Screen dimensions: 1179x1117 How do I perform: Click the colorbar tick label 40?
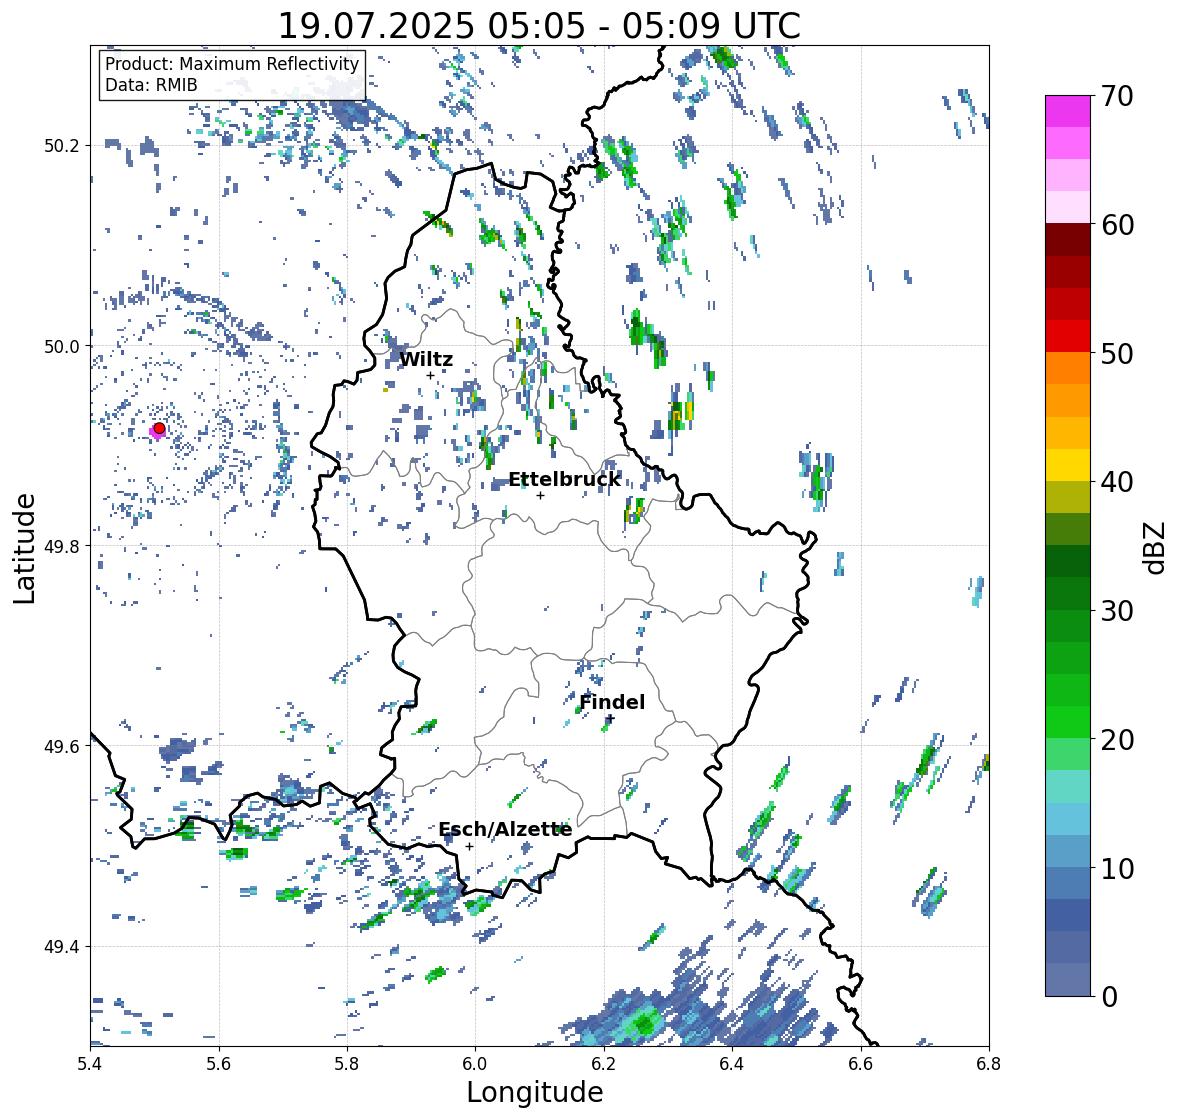[x=1117, y=482]
